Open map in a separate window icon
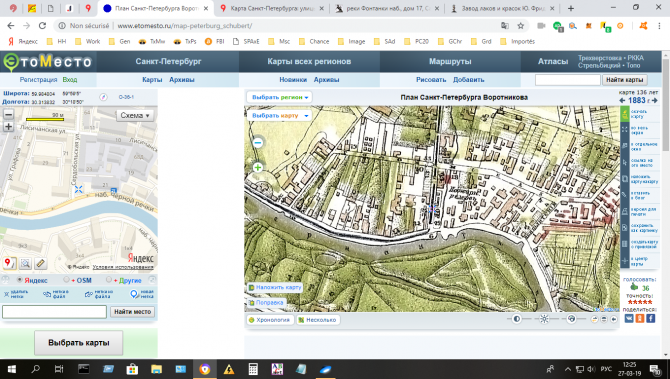This screenshot has height=379, width=670. pyautogui.click(x=625, y=146)
